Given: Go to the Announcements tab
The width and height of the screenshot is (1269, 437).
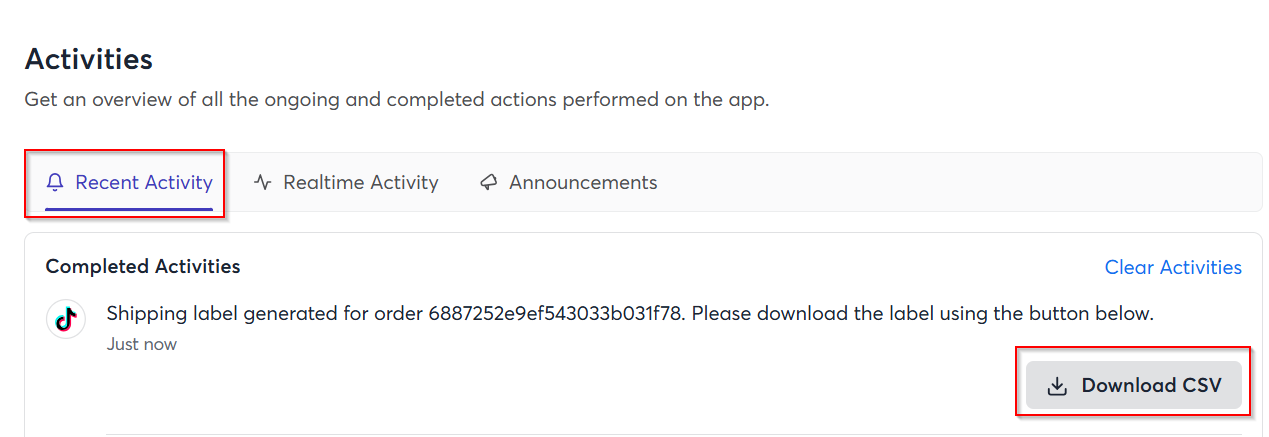Looking at the screenshot, I should pos(569,183).
